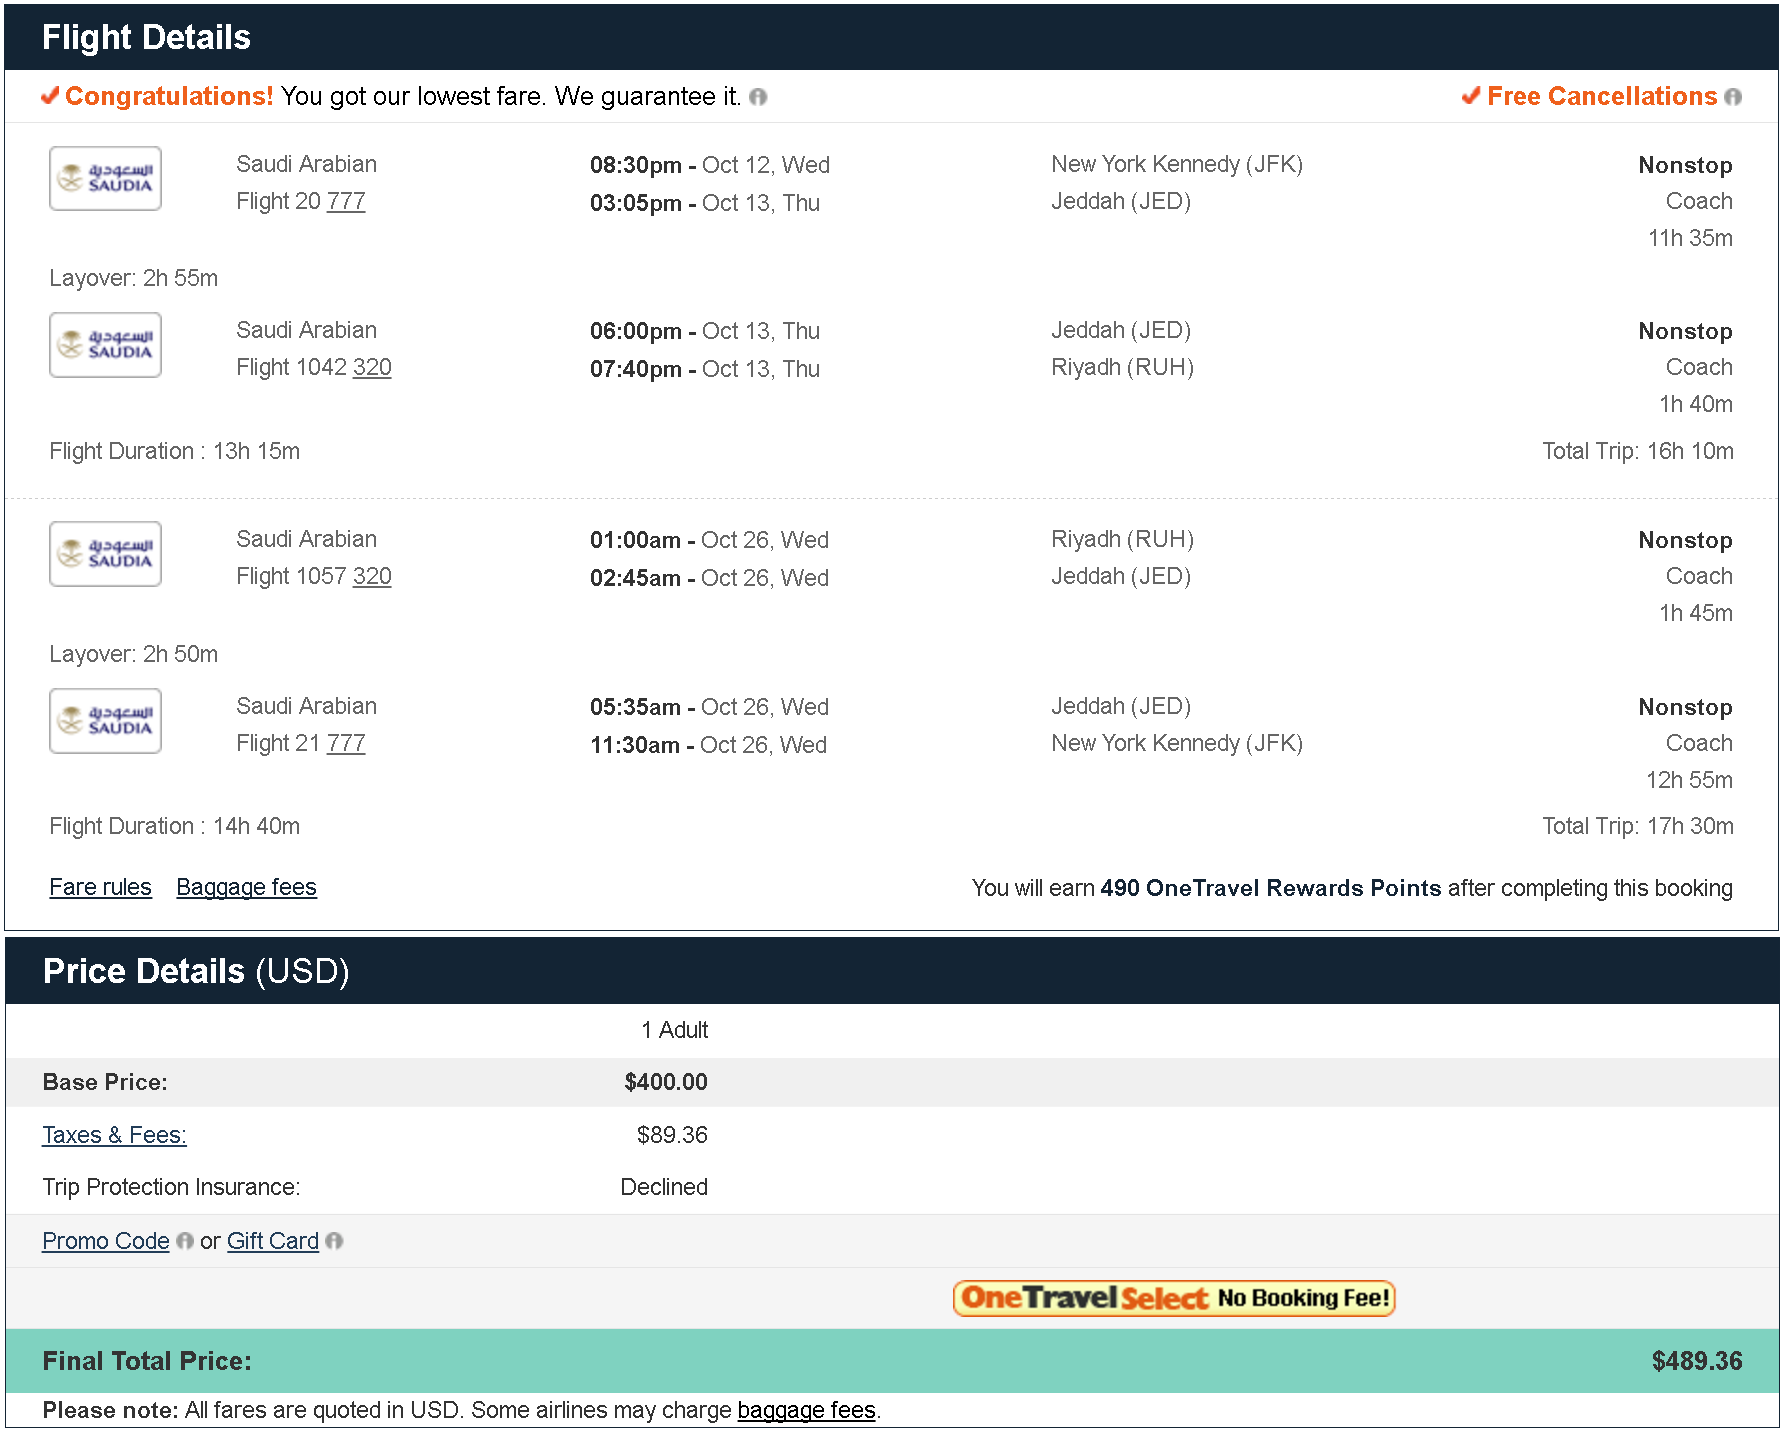Image resolution: width=1786 pixels, height=1436 pixels.
Task: Click the Price Details (USD) heading
Action: point(196,971)
